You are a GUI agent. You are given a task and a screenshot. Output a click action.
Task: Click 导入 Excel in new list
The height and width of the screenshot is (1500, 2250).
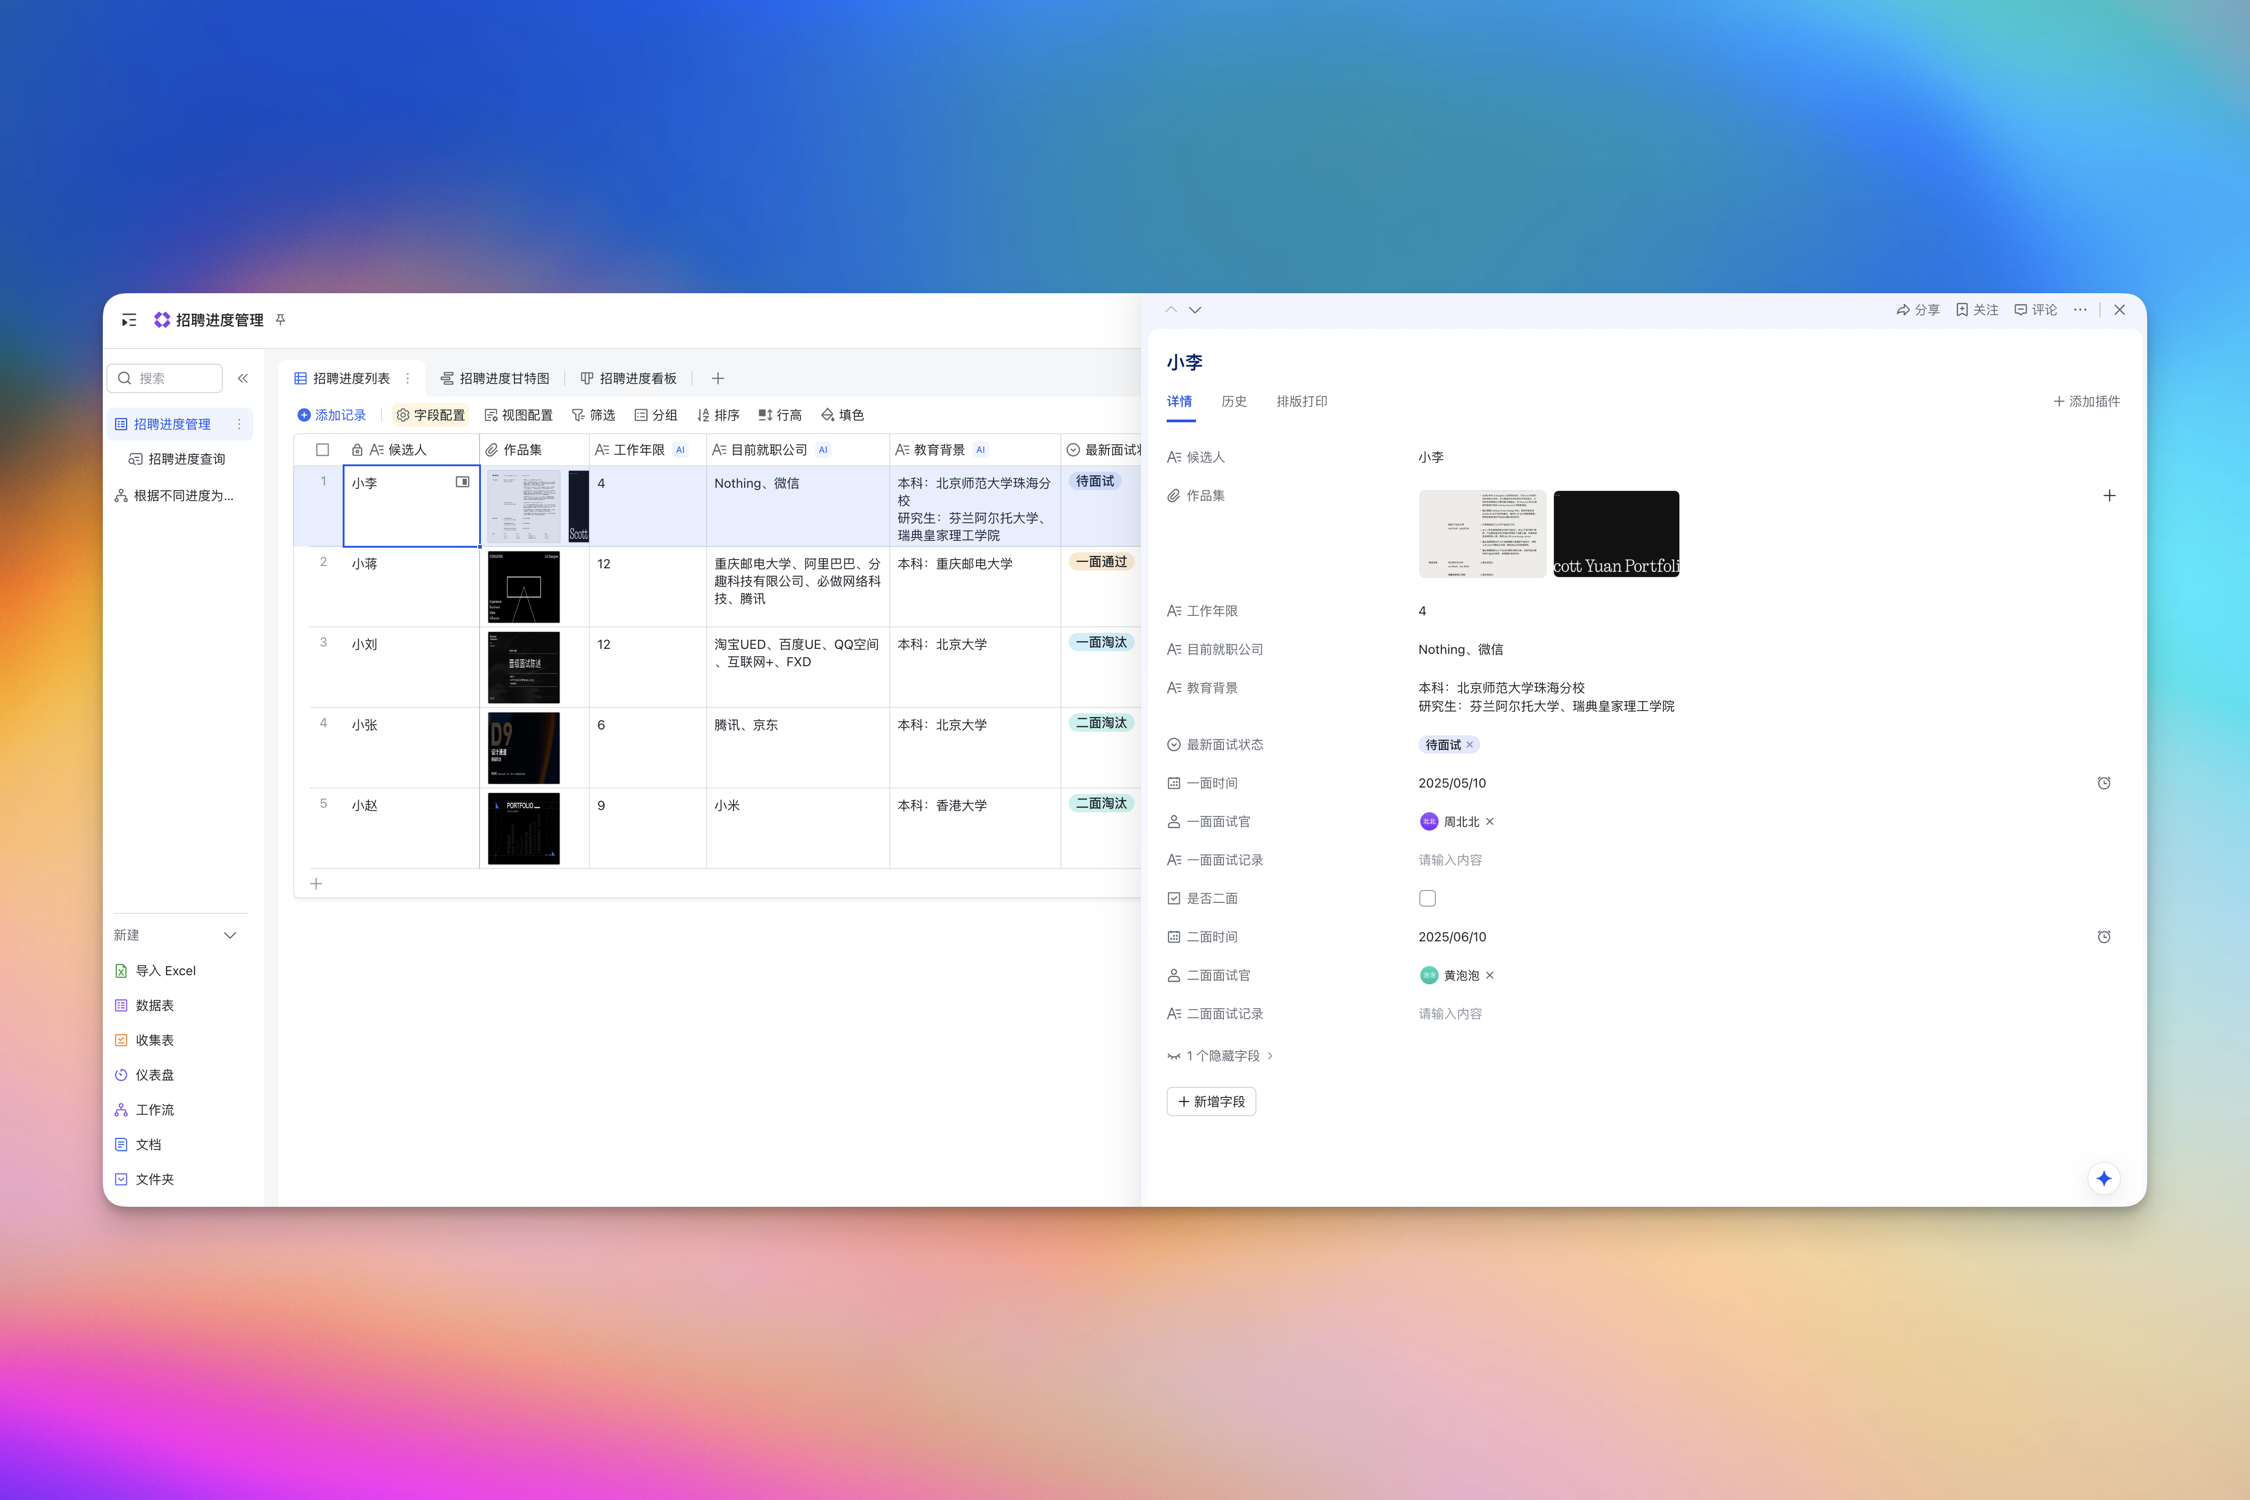(x=155, y=971)
